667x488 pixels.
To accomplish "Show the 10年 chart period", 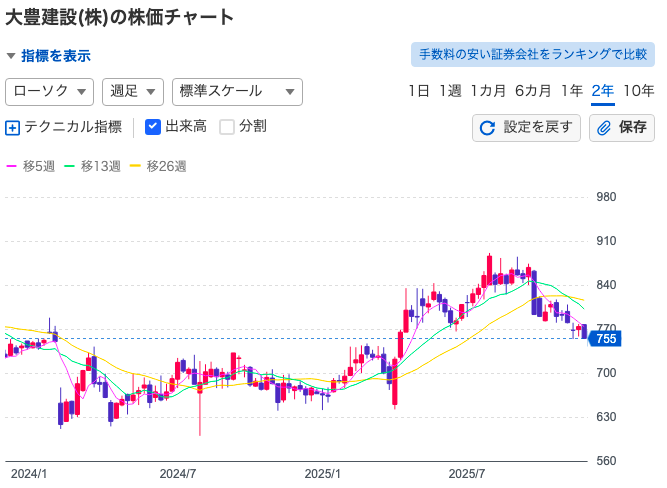I will tap(639, 91).
